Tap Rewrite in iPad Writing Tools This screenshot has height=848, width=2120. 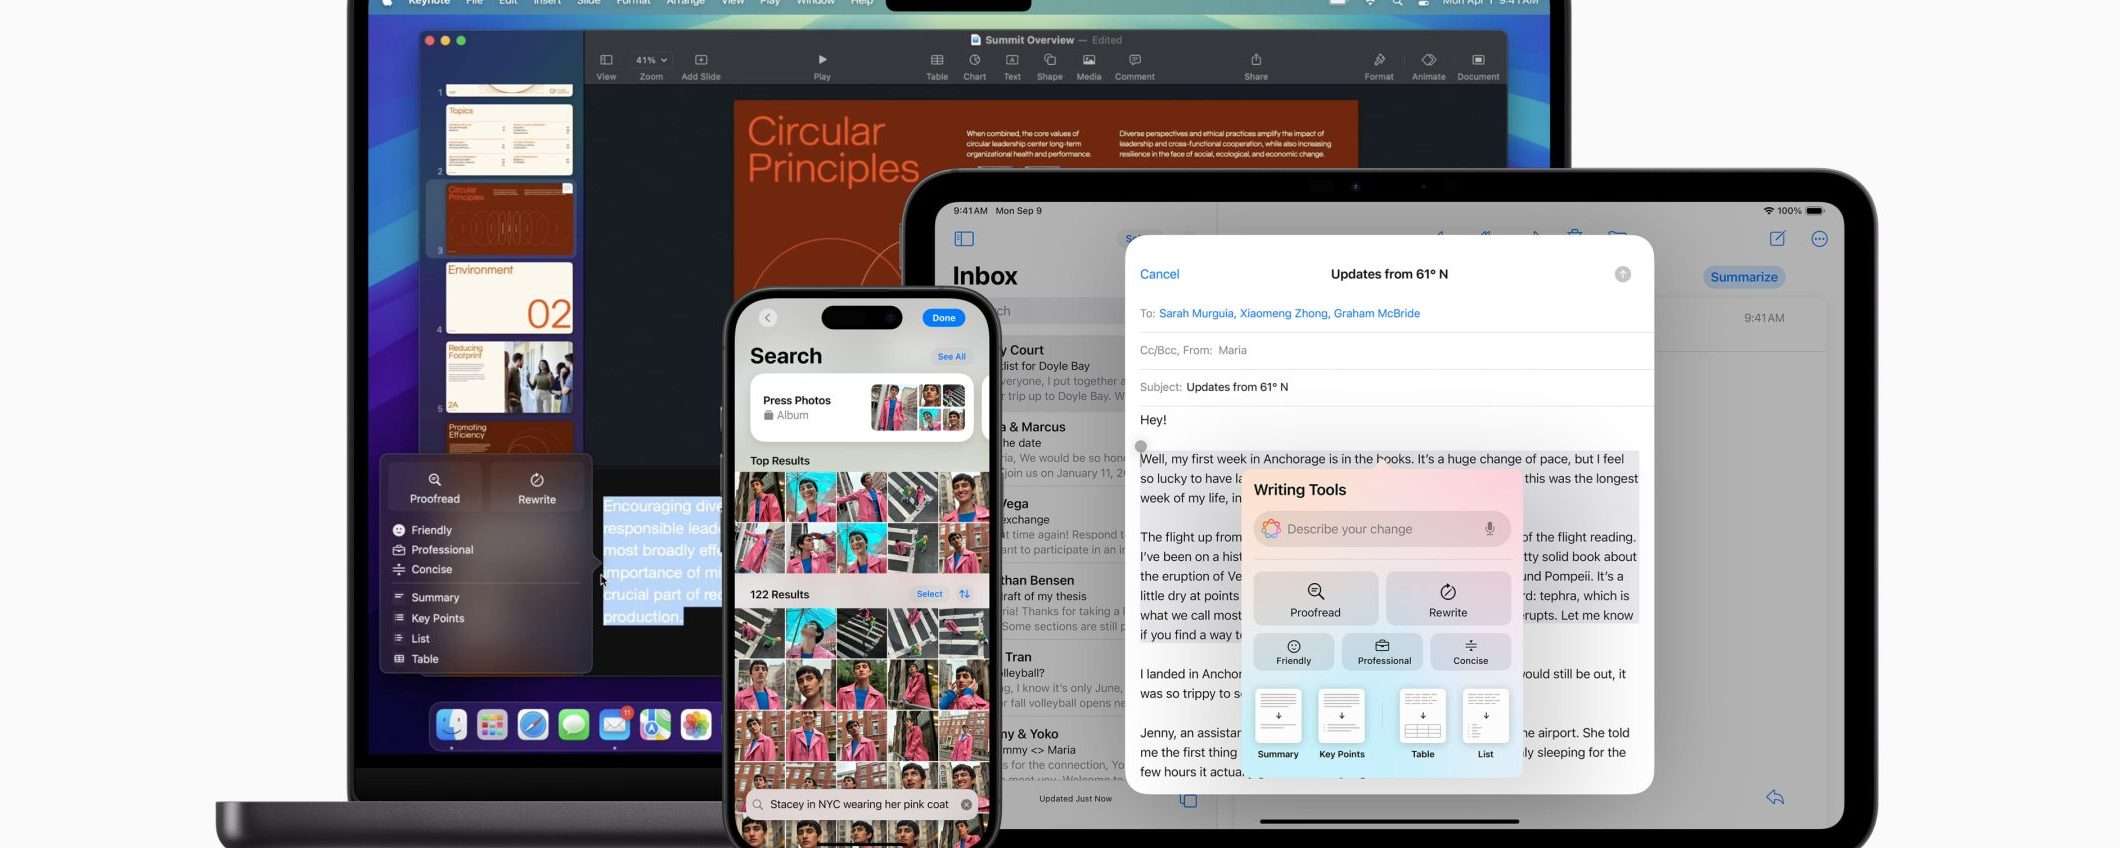click(x=1448, y=598)
